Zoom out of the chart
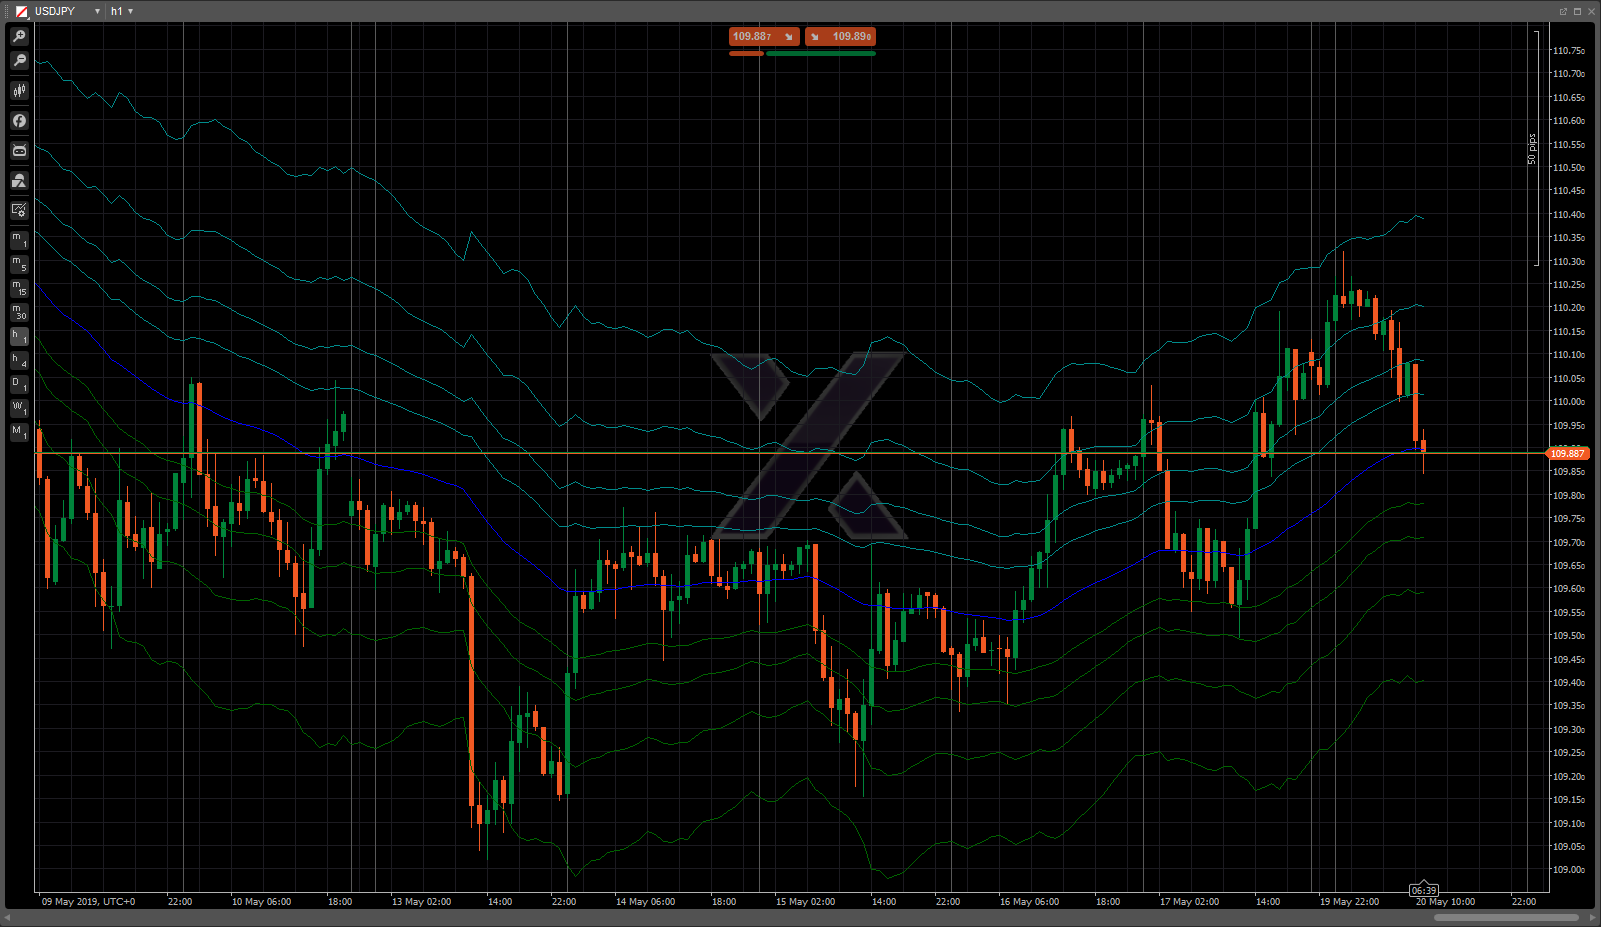The image size is (1601, 927). coord(19,61)
